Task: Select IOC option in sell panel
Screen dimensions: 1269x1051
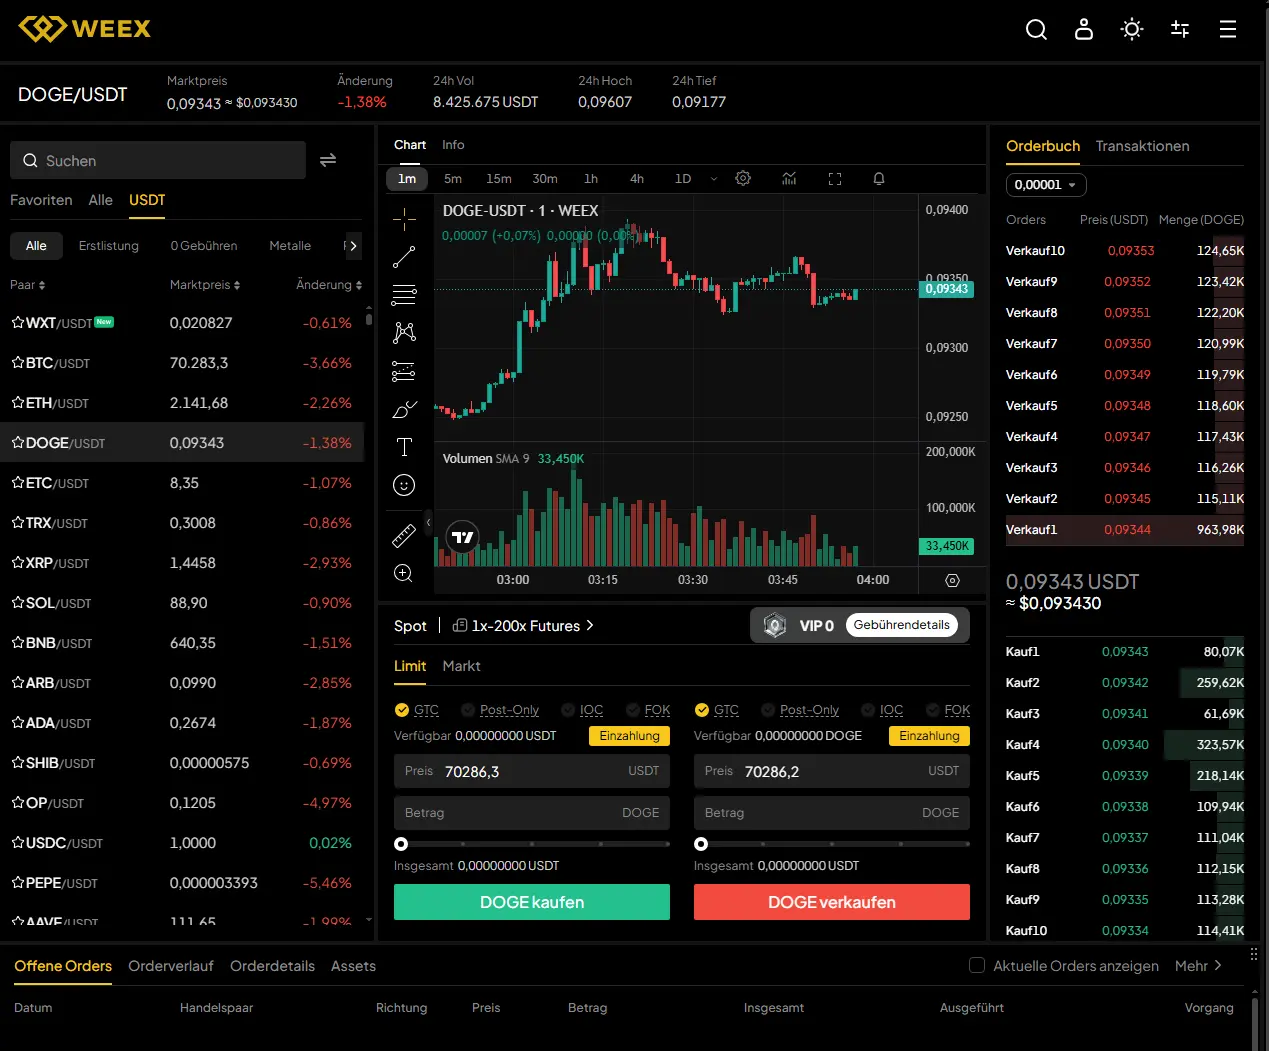Action: (882, 710)
